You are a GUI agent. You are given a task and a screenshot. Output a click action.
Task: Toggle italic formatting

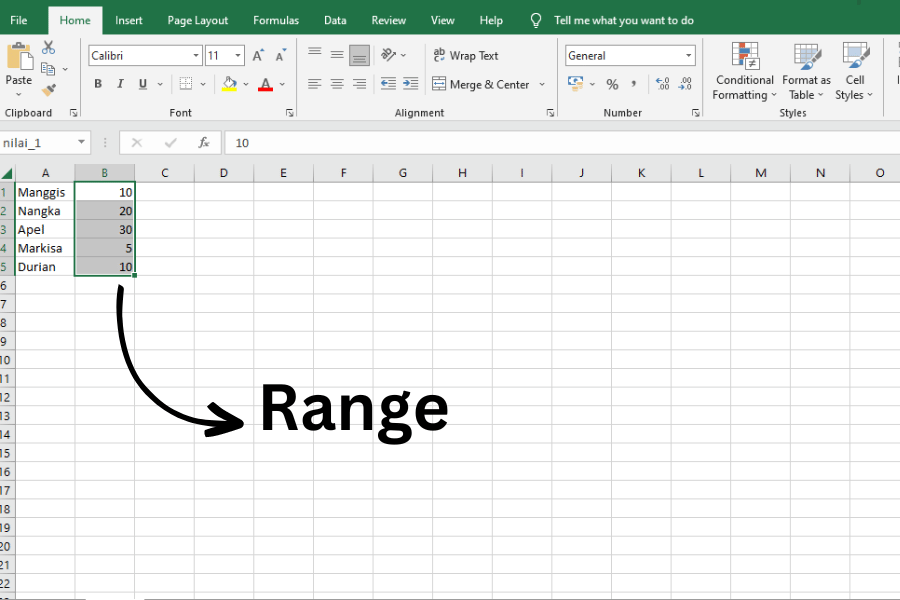(x=120, y=84)
